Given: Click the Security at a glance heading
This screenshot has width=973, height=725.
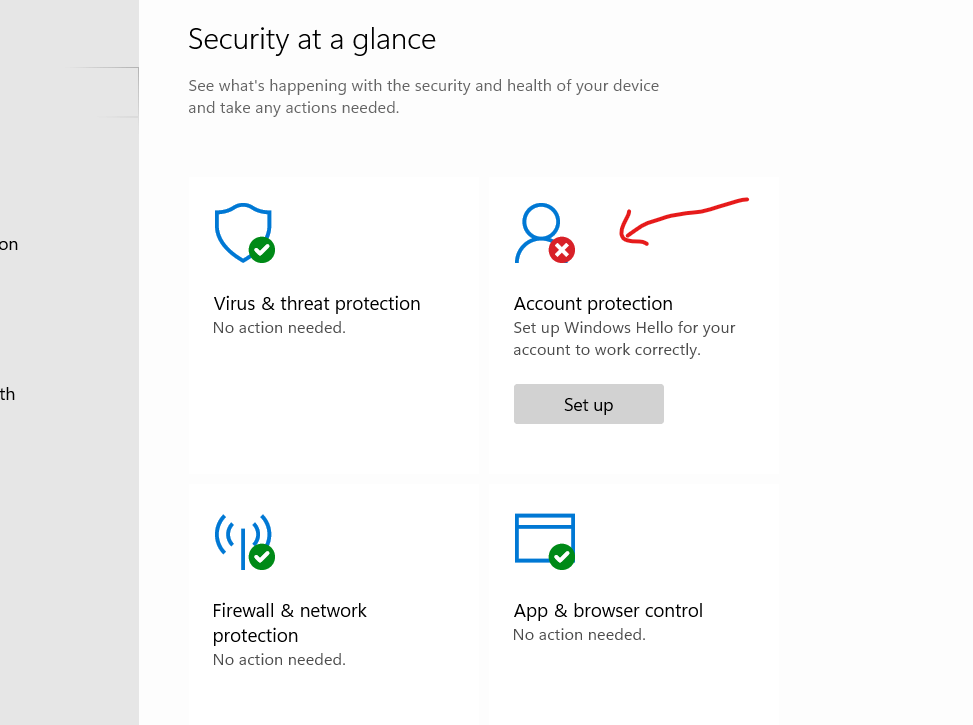Looking at the screenshot, I should 311,39.
